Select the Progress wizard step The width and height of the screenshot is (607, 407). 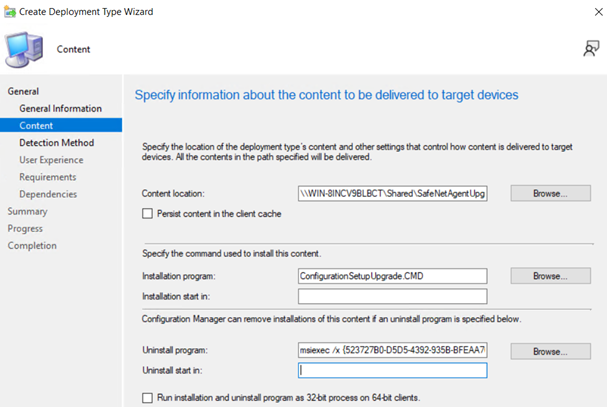click(x=25, y=228)
